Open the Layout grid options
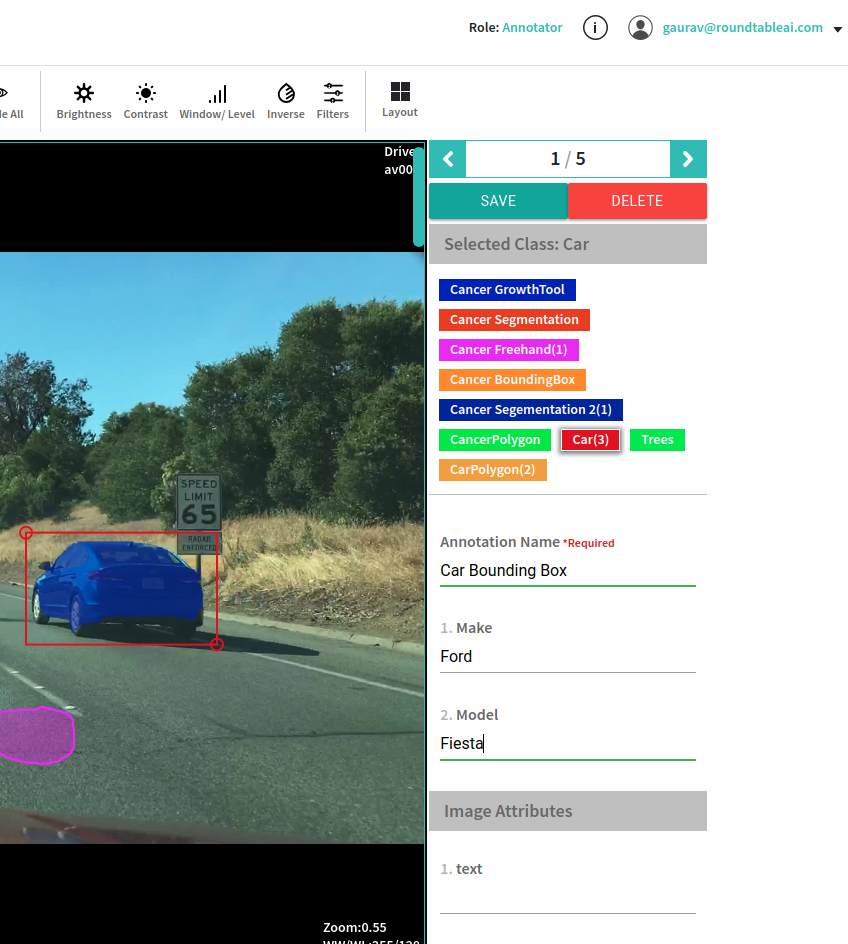 pos(400,99)
